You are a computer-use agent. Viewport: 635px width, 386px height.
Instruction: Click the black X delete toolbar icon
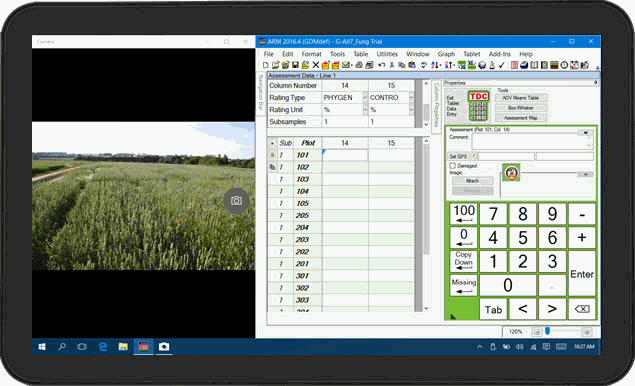[x=316, y=65]
